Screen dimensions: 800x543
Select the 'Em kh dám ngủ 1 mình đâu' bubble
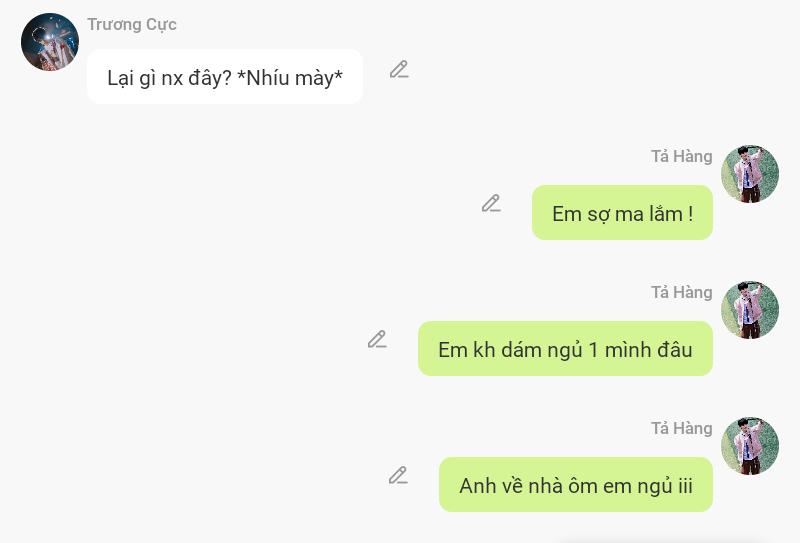coord(565,349)
